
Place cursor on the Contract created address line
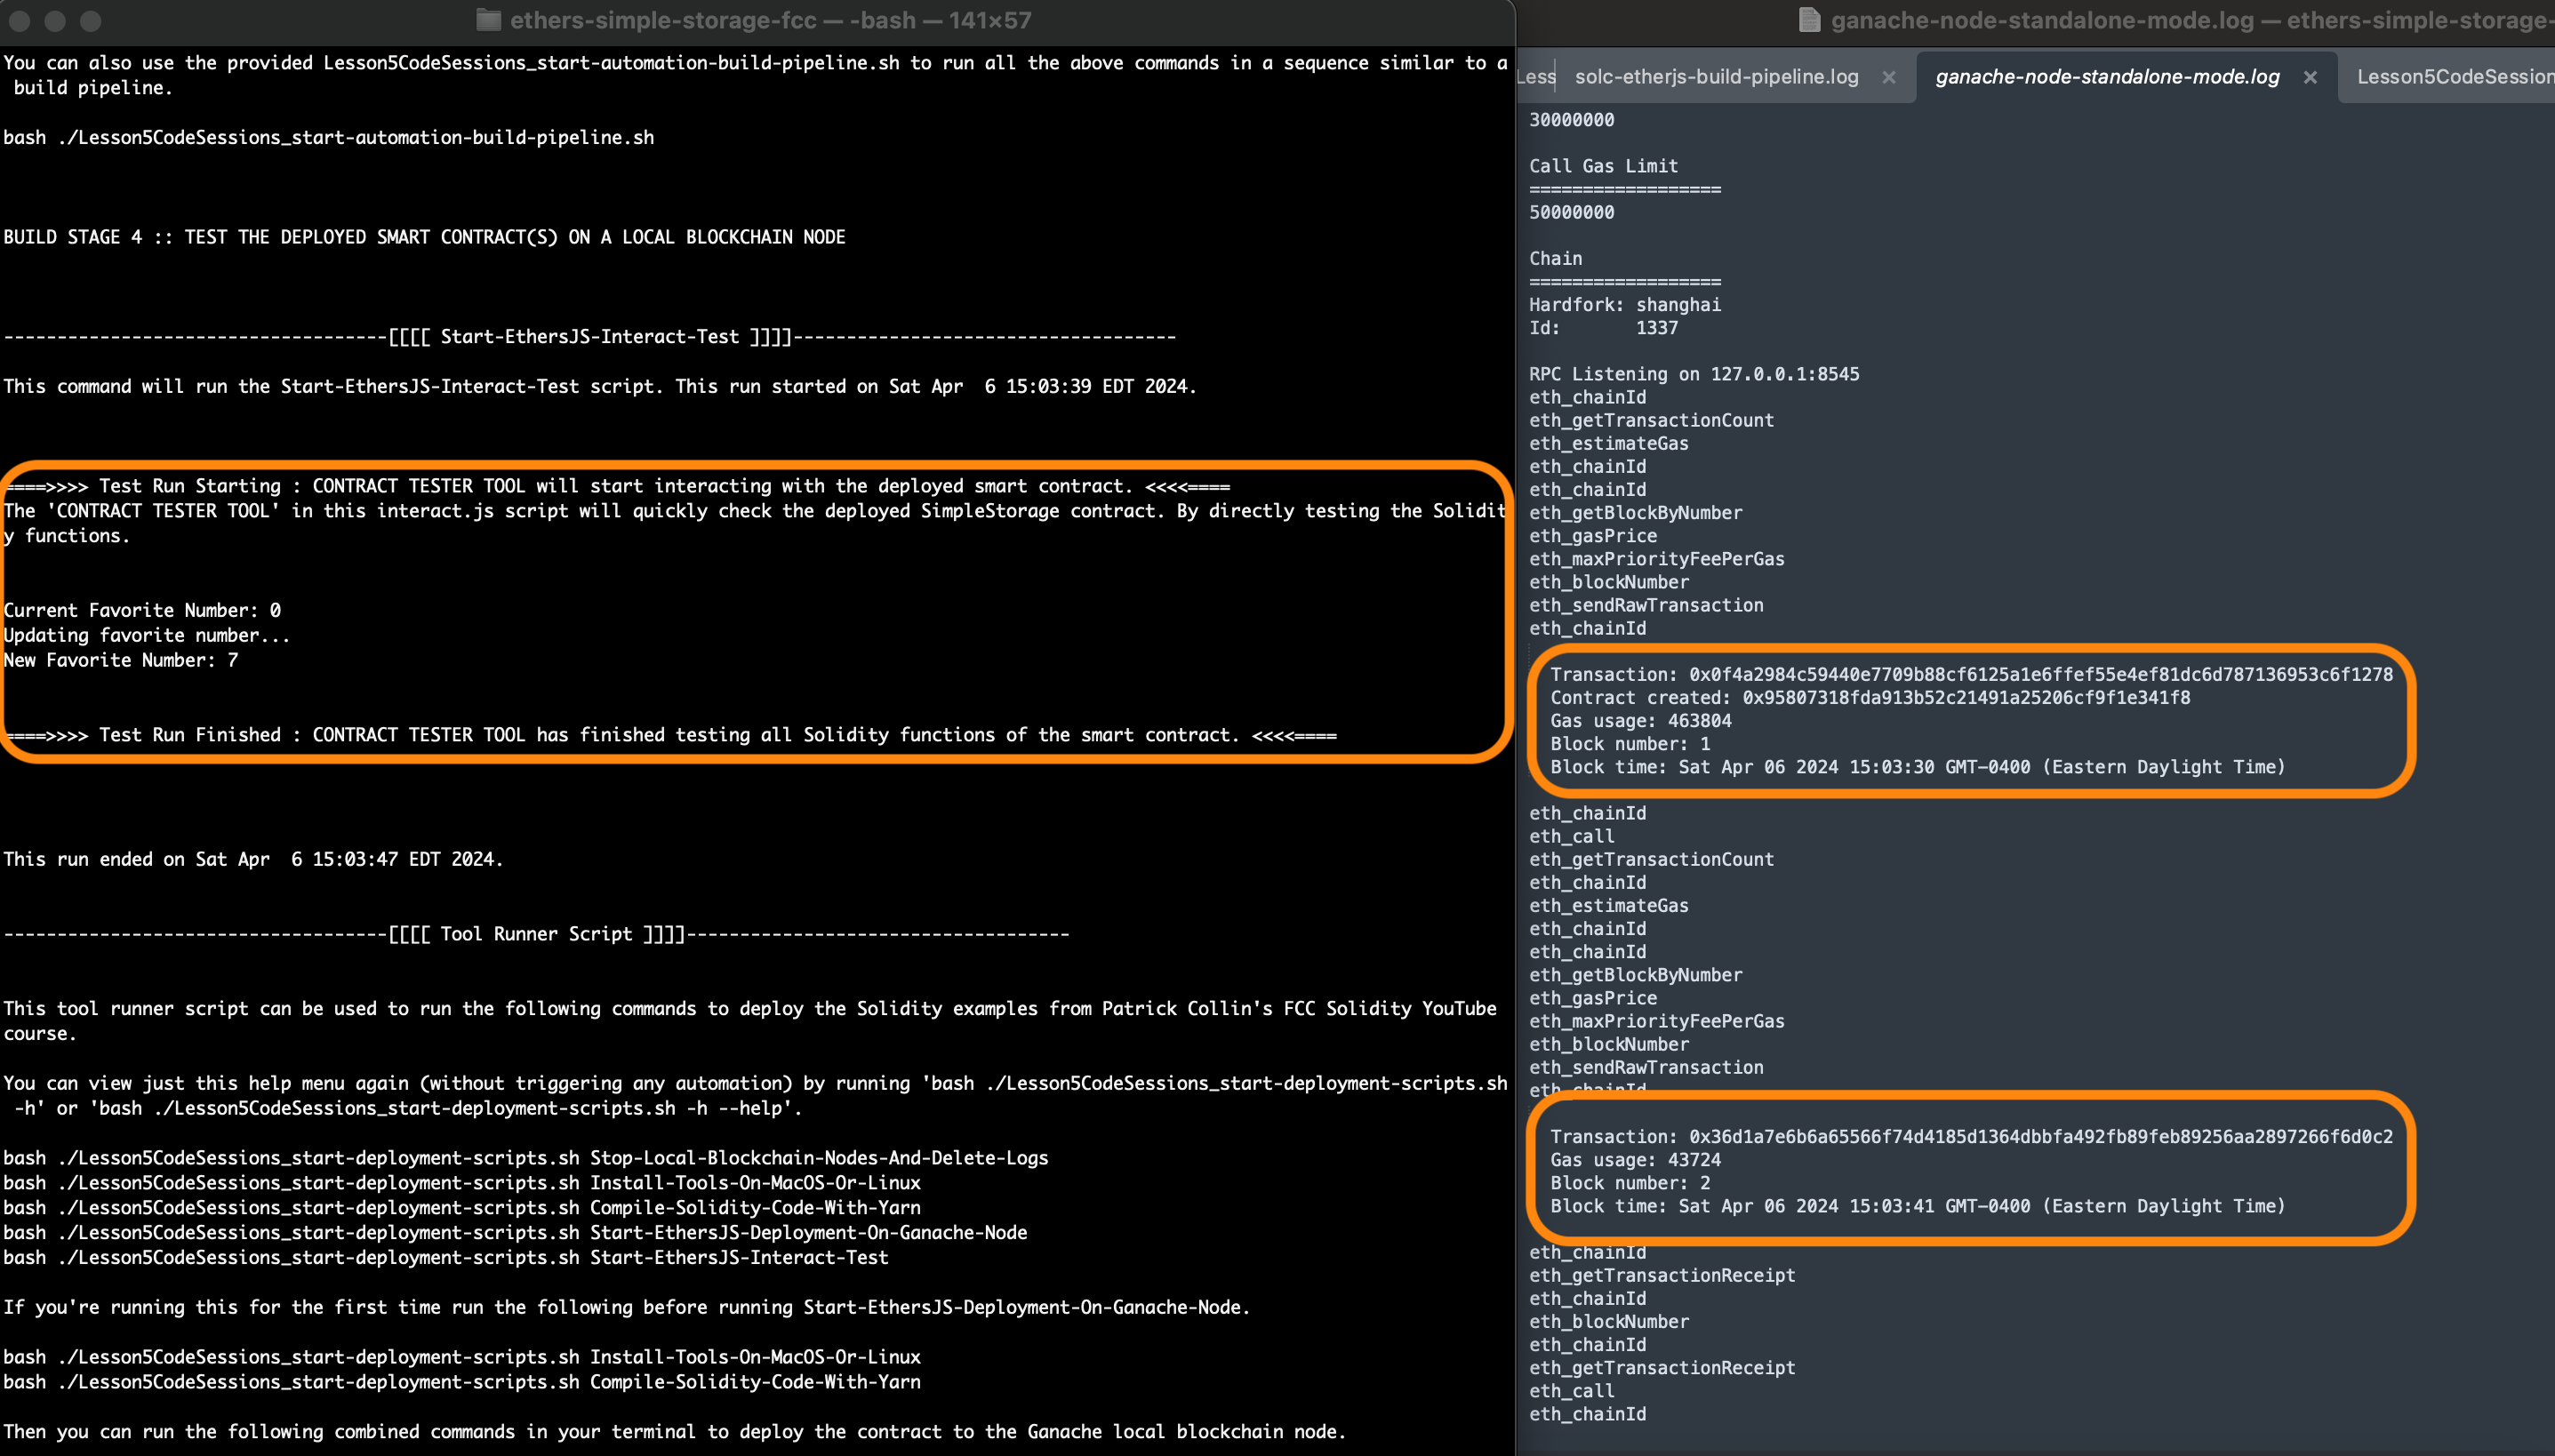click(x=1869, y=698)
